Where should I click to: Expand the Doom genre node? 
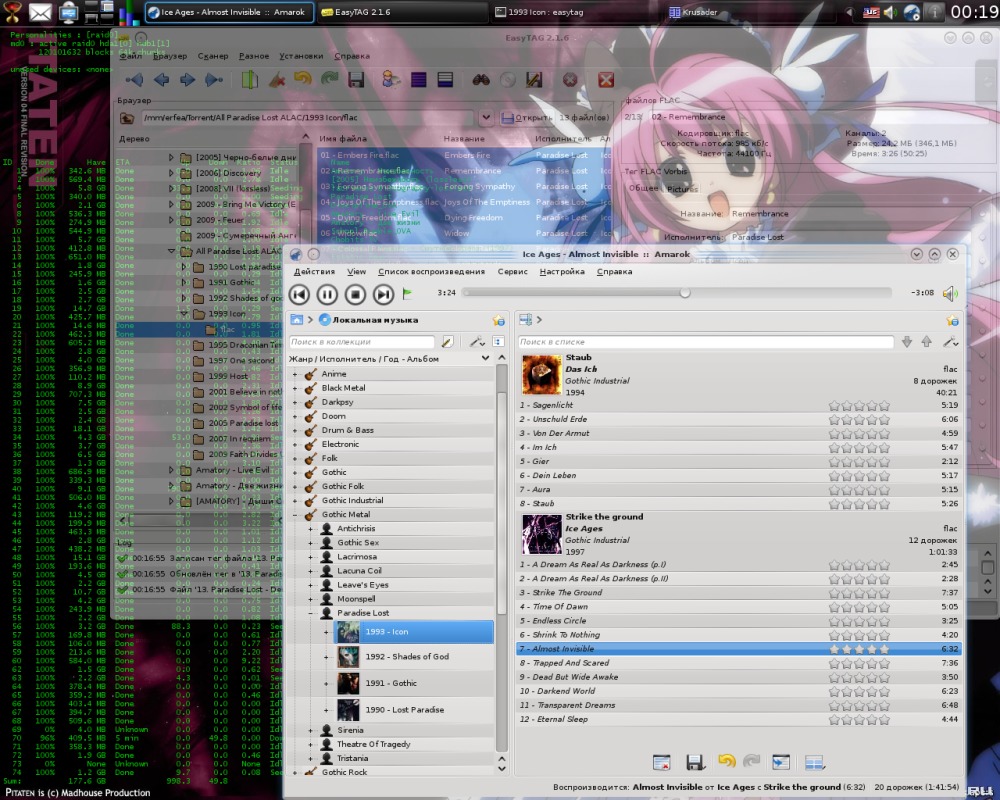(295, 416)
